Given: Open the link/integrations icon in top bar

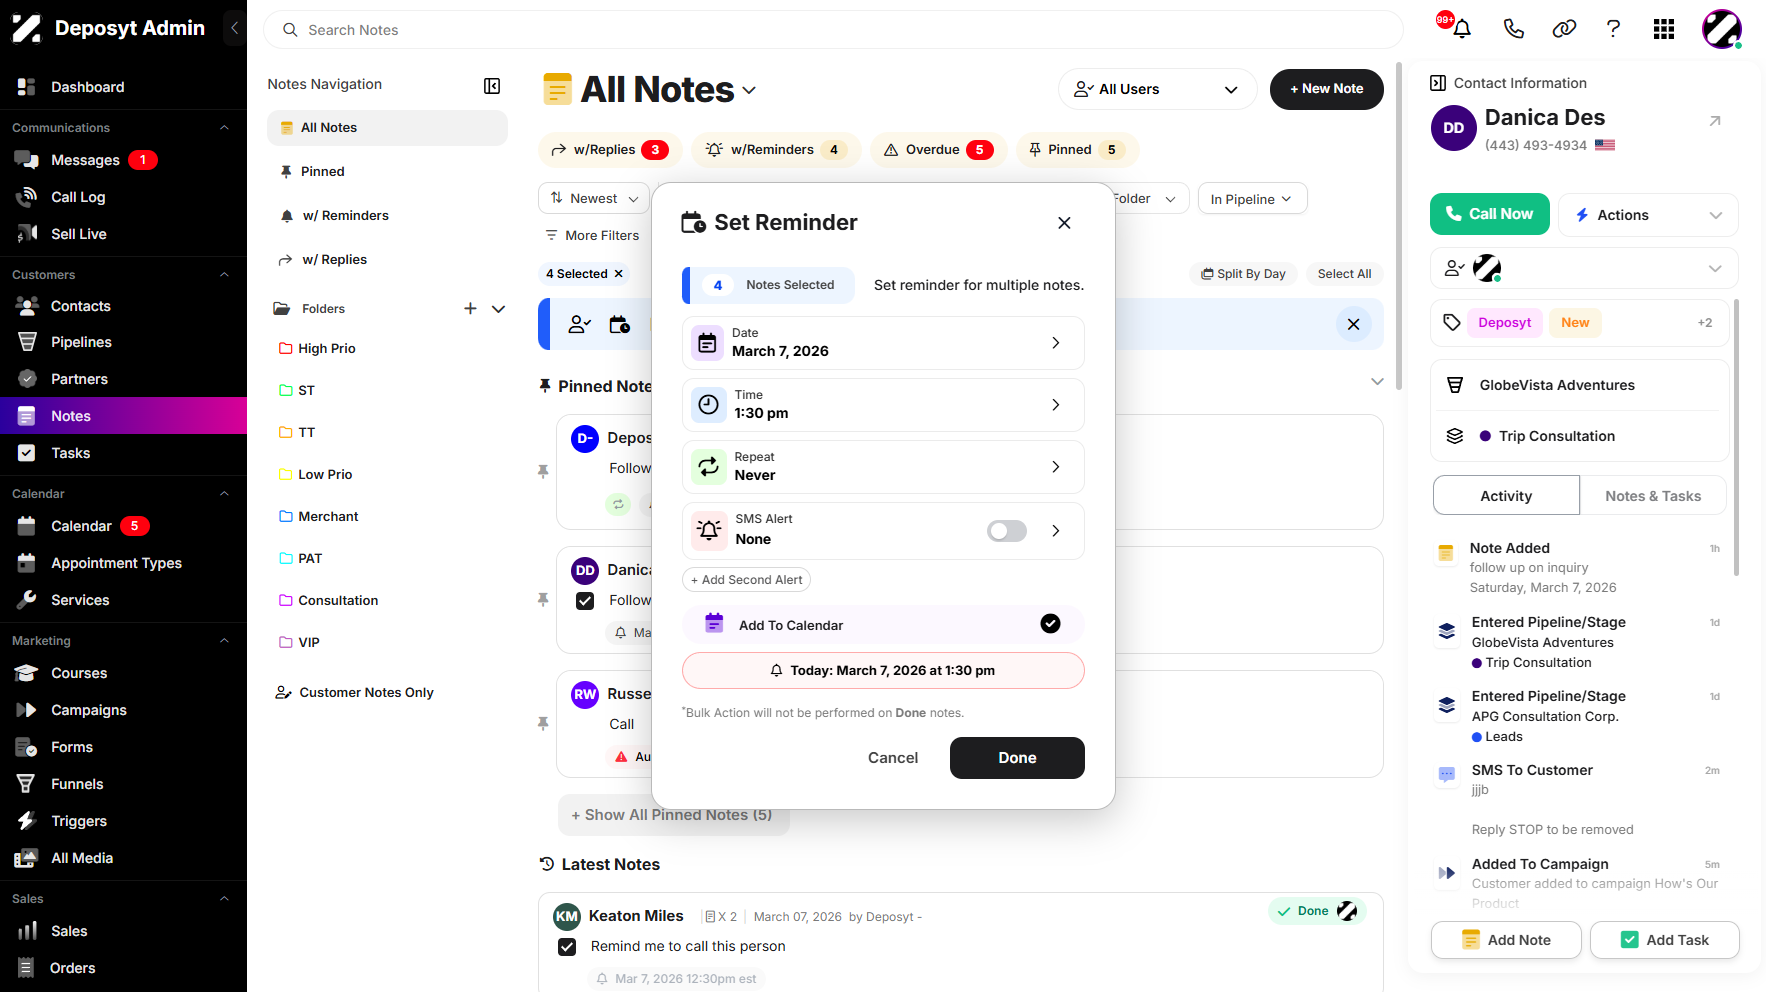Looking at the screenshot, I should click(1564, 29).
